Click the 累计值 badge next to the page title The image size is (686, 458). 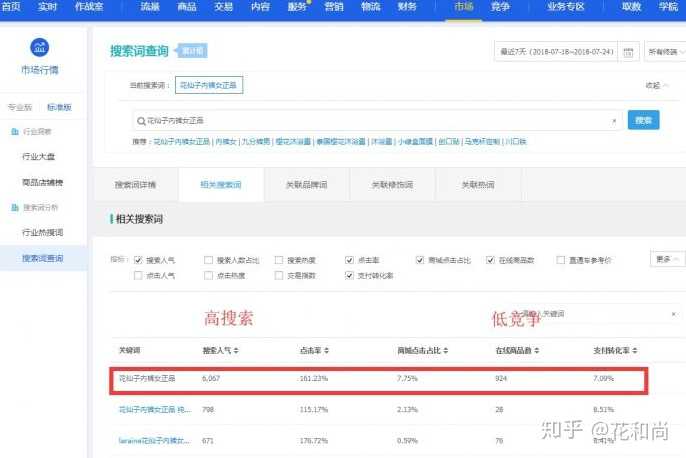point(222,51)
